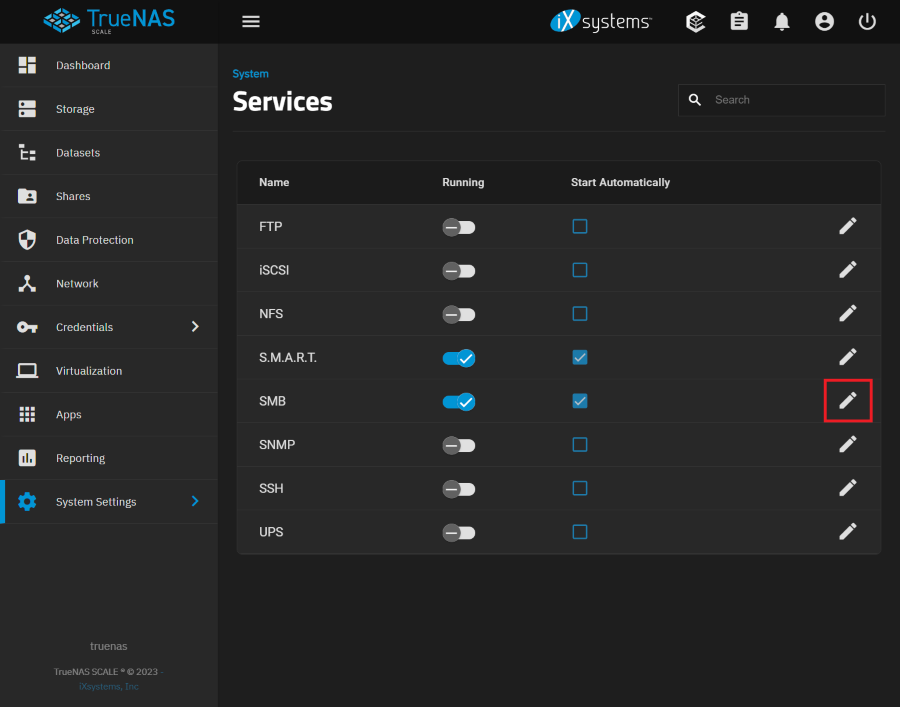900x707 pixels.
Task: Open the SSH service edit pencil
Action: pos(848,488)
